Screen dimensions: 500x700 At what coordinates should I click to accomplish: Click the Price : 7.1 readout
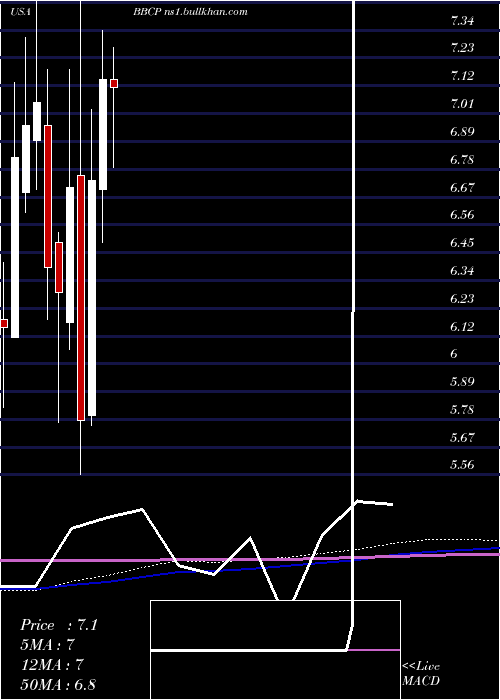pos(58,625)
